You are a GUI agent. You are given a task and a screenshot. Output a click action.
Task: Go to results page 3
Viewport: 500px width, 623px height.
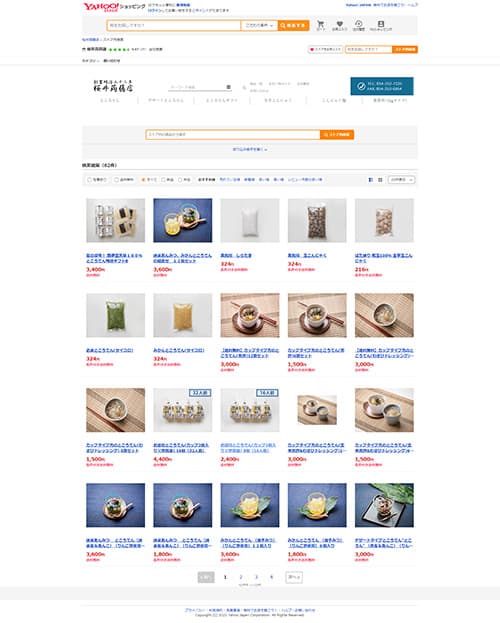[256, 577]
